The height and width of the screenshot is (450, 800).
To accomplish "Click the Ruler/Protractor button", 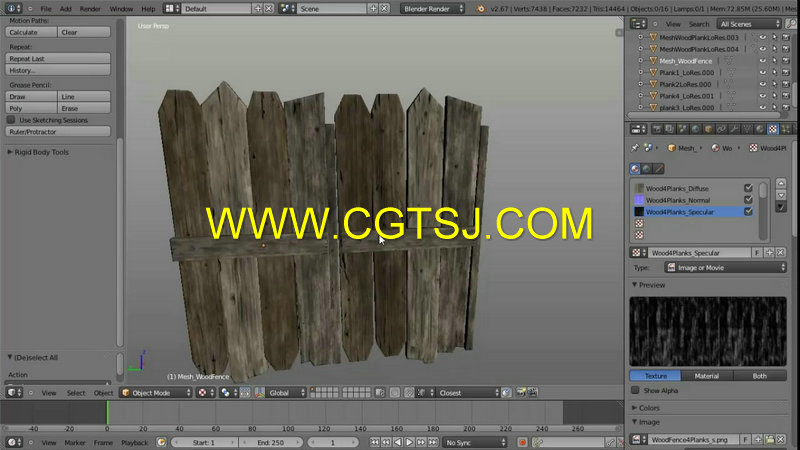I will coord(58,132).
